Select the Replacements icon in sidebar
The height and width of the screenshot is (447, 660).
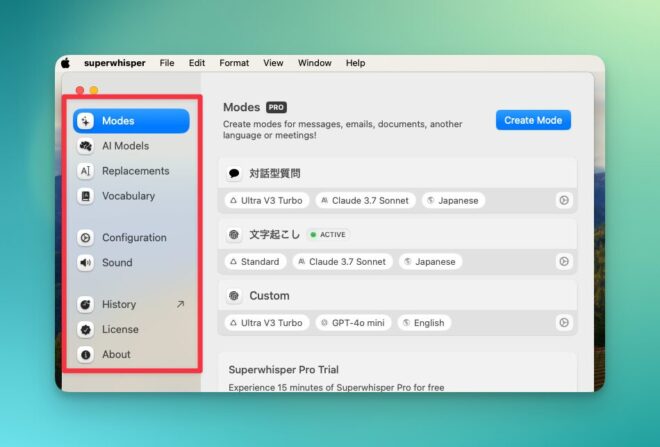(86, 171)
